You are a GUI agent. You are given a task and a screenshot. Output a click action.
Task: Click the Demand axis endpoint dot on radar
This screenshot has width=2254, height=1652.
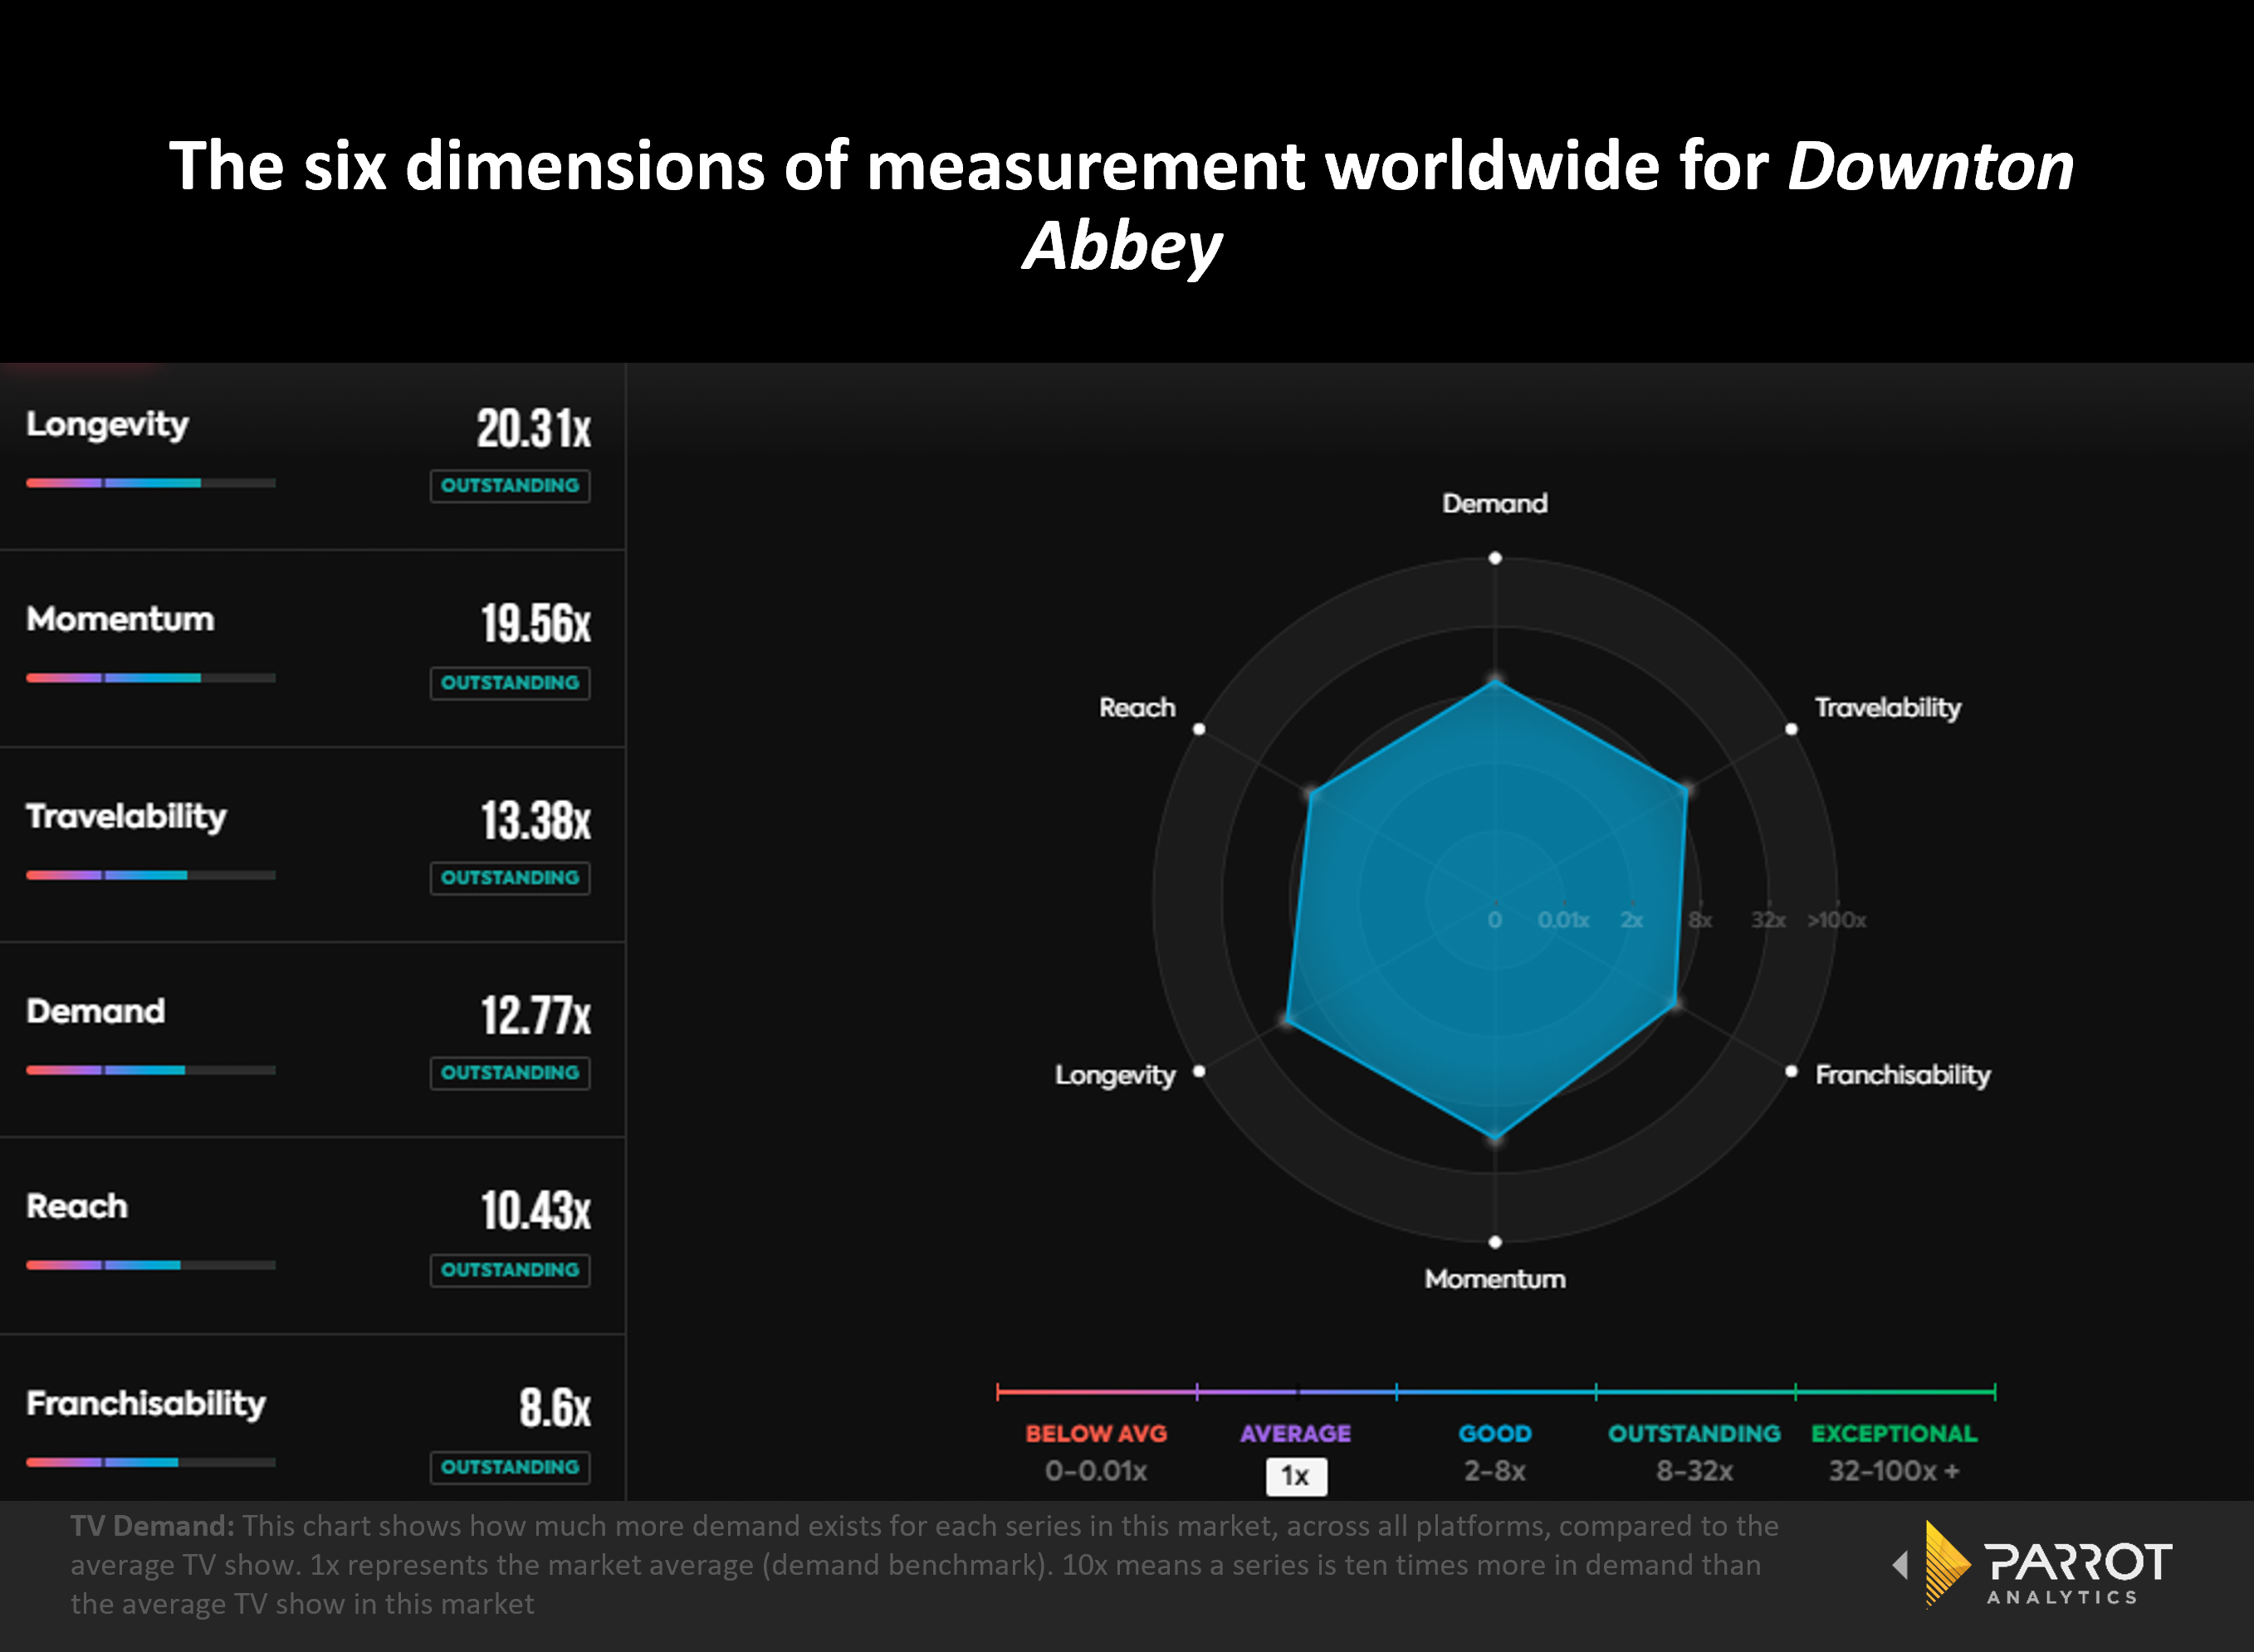click(1495, 558)
